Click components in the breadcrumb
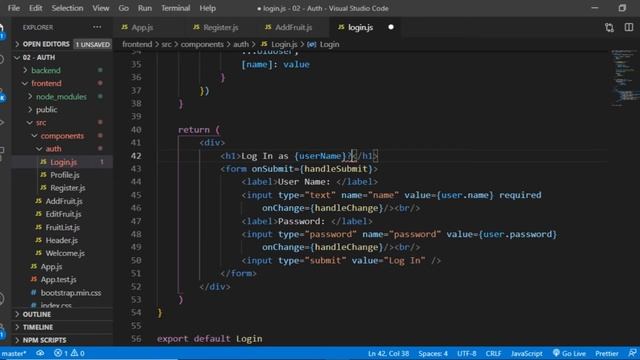 [202, 44]
